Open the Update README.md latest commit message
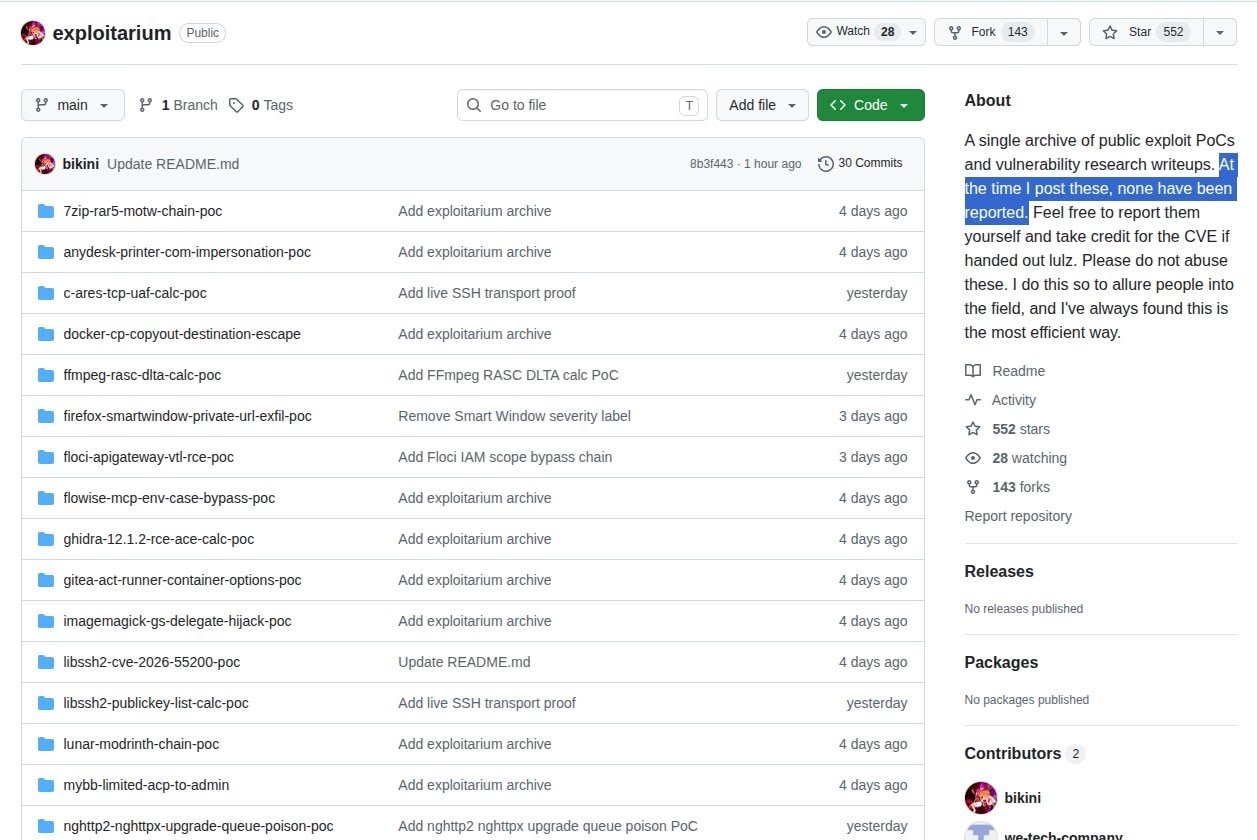This screenshot has height=840, width=1257. (x=173, y=164)
